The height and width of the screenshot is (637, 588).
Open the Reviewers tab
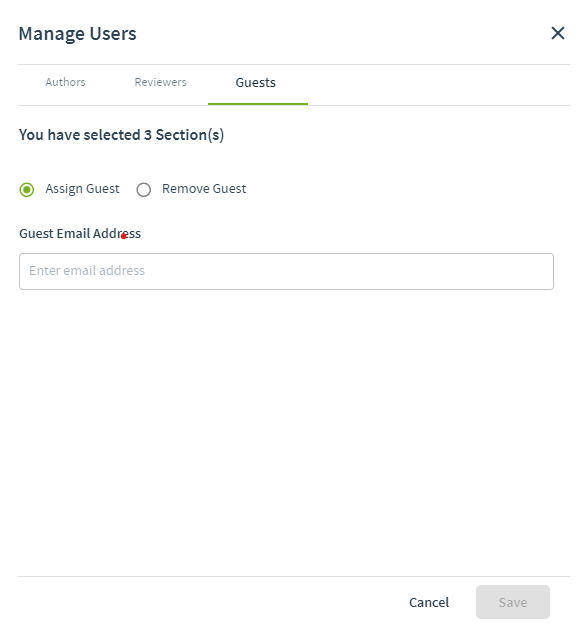pyautogui.click(x=161, y=82)
